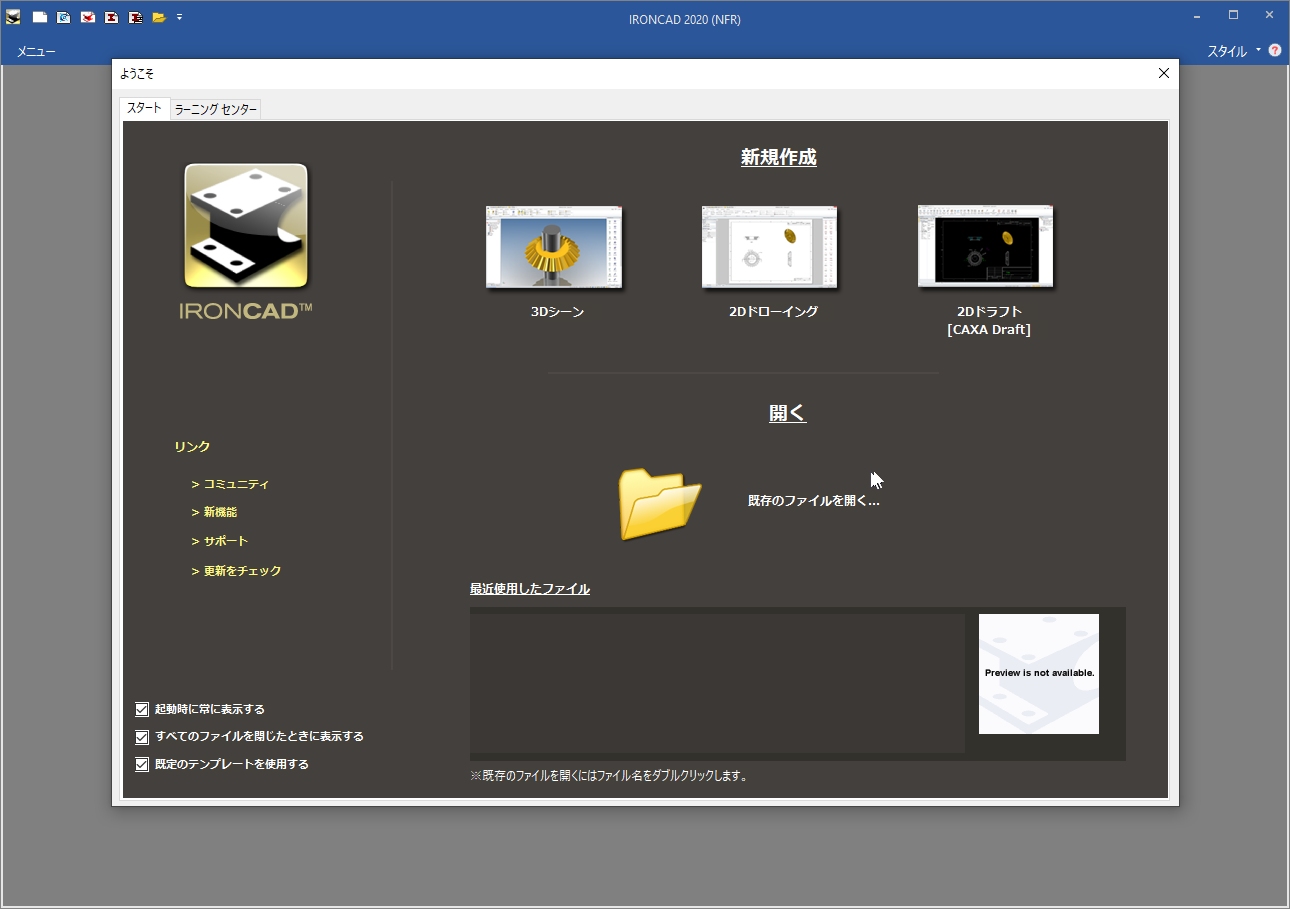The height and width of the screenshot is (909, 1290).
Task: Select the 3Dシーン thumbnail
Action: [x=554, y=248]
